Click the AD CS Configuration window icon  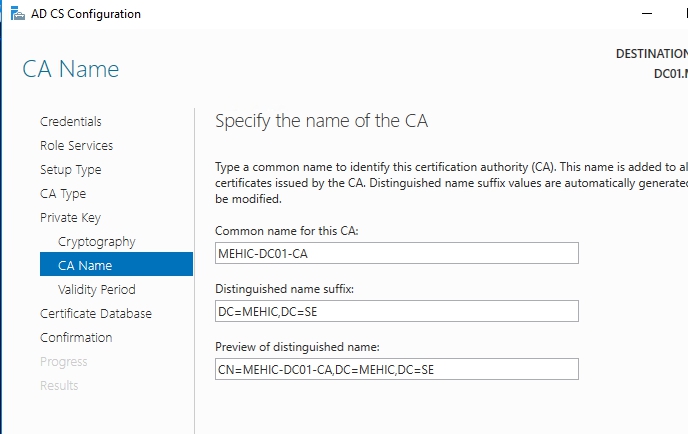click(17, 14)
